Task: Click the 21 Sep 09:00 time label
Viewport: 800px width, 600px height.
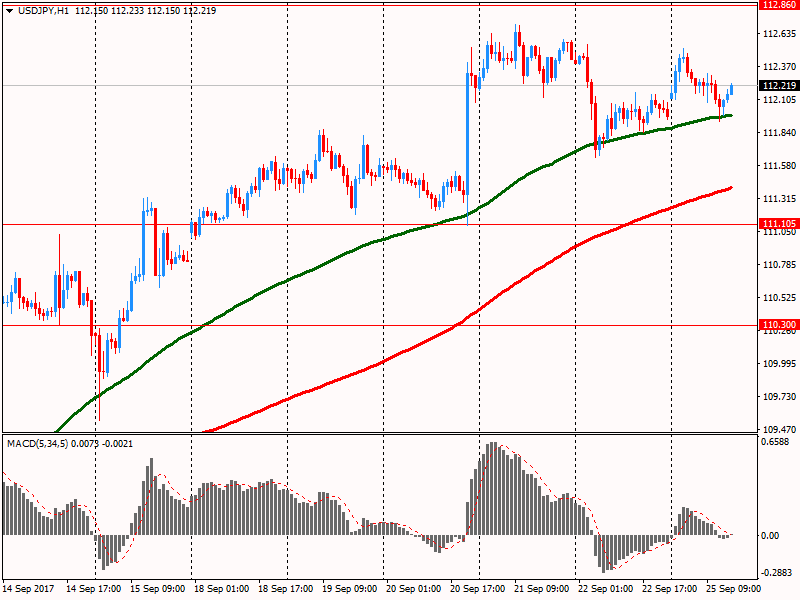Action: pyautogui.click(x=541, y=589)
